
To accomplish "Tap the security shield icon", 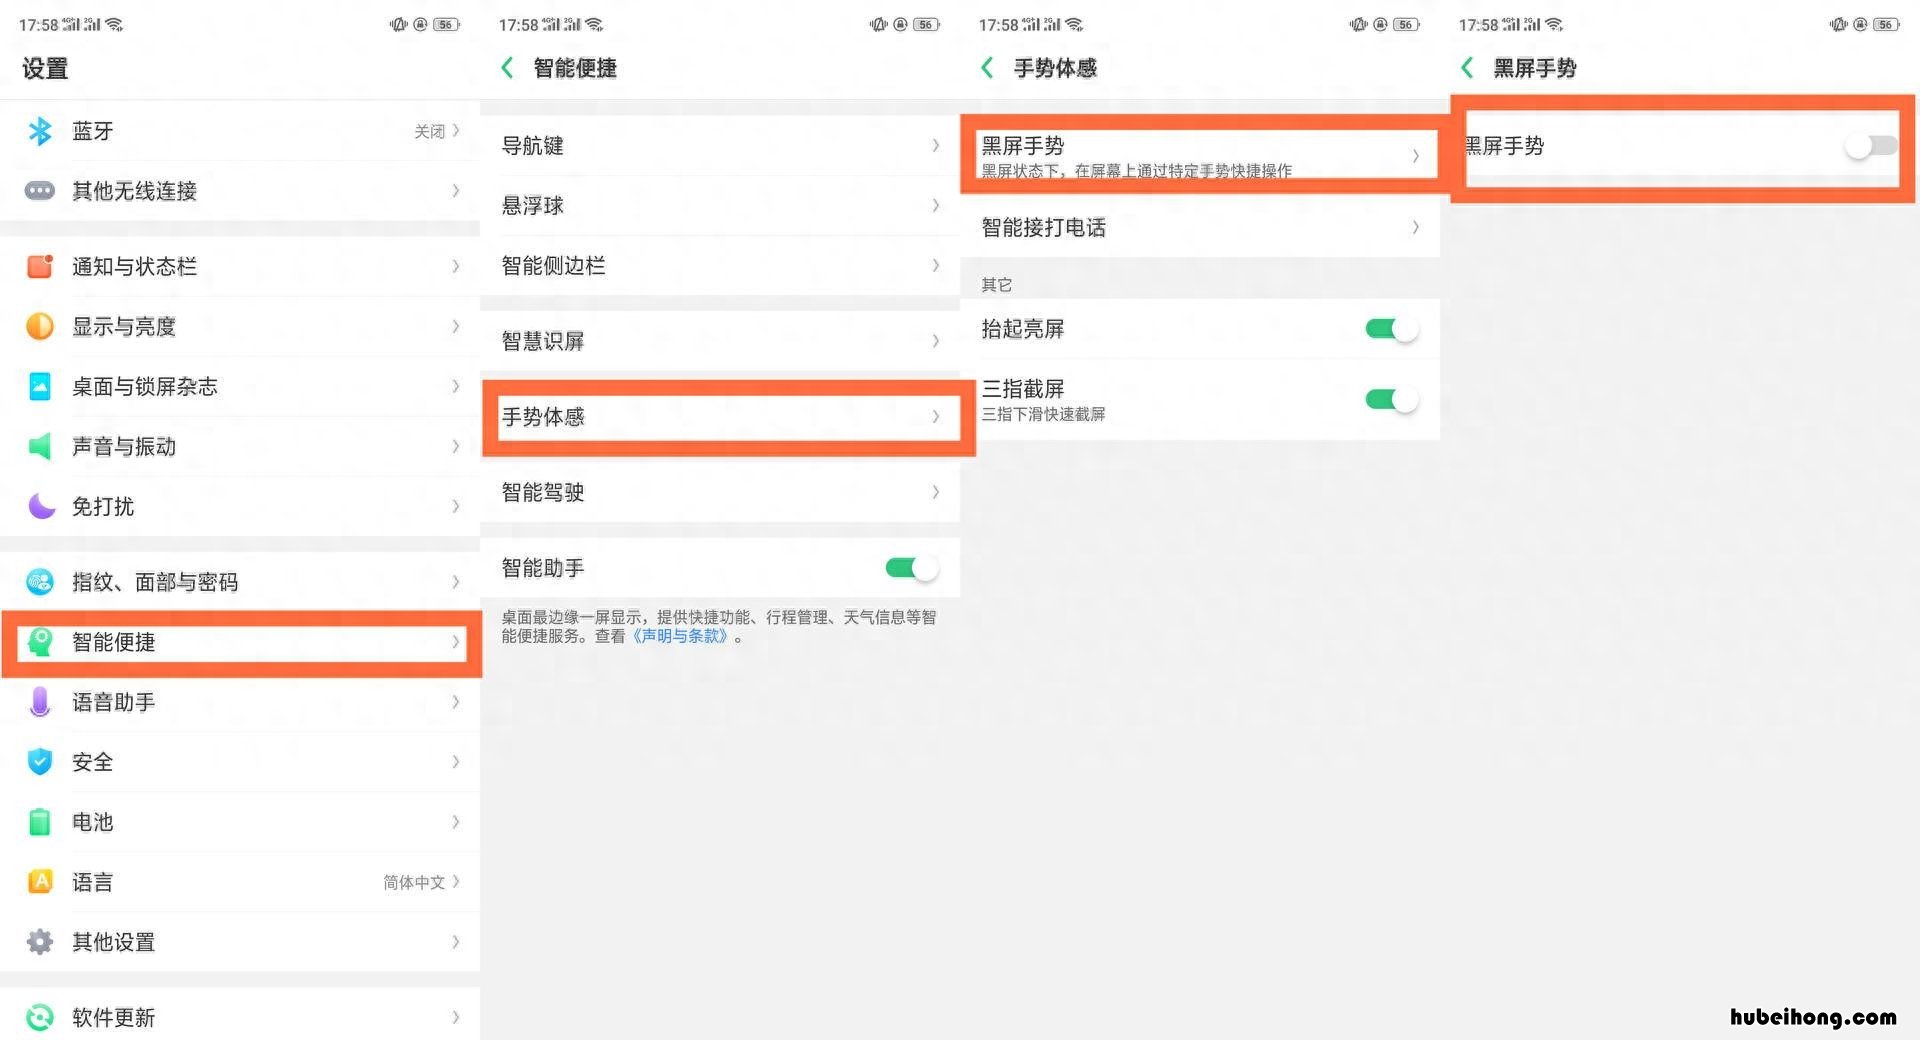I will [x=40, y=762].
